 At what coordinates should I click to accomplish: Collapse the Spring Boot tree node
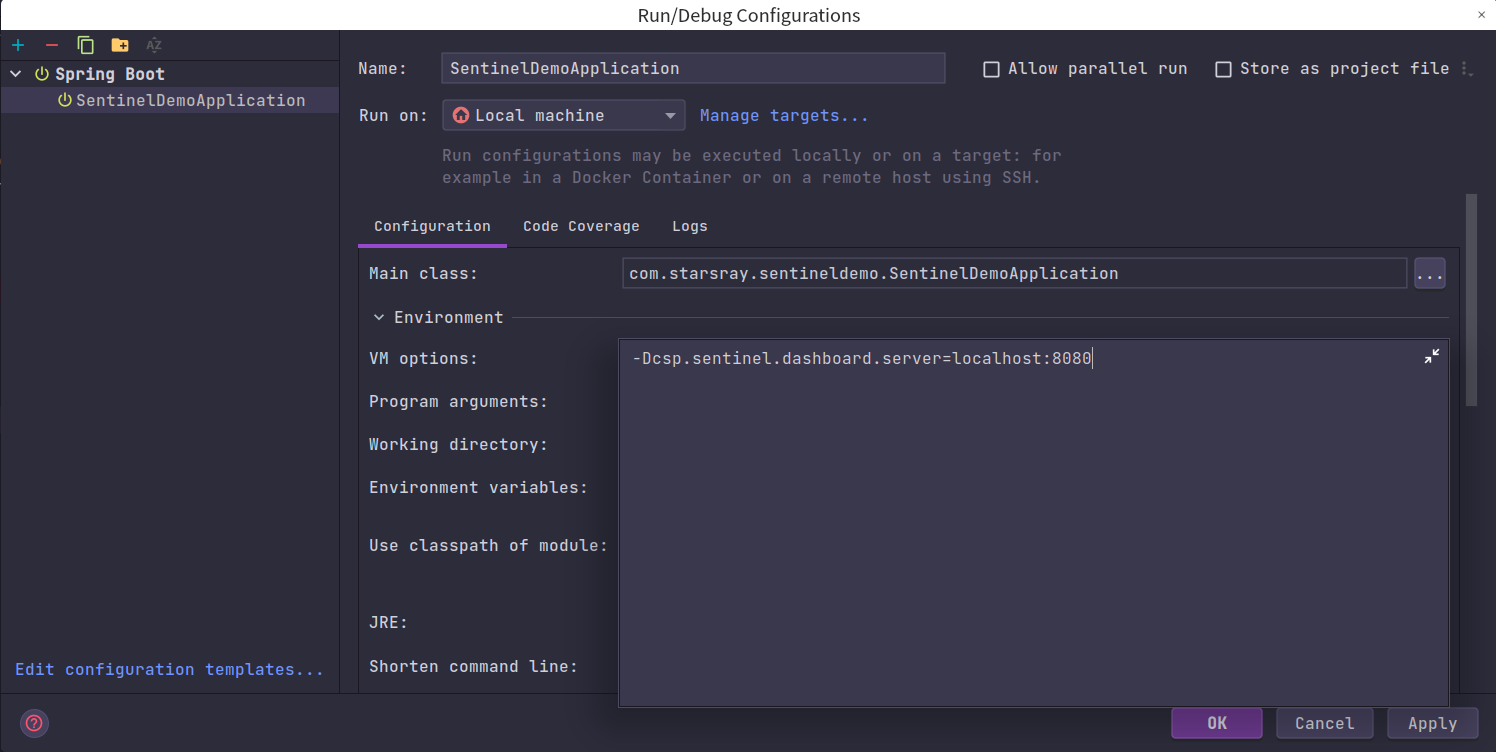pos(15,74)
